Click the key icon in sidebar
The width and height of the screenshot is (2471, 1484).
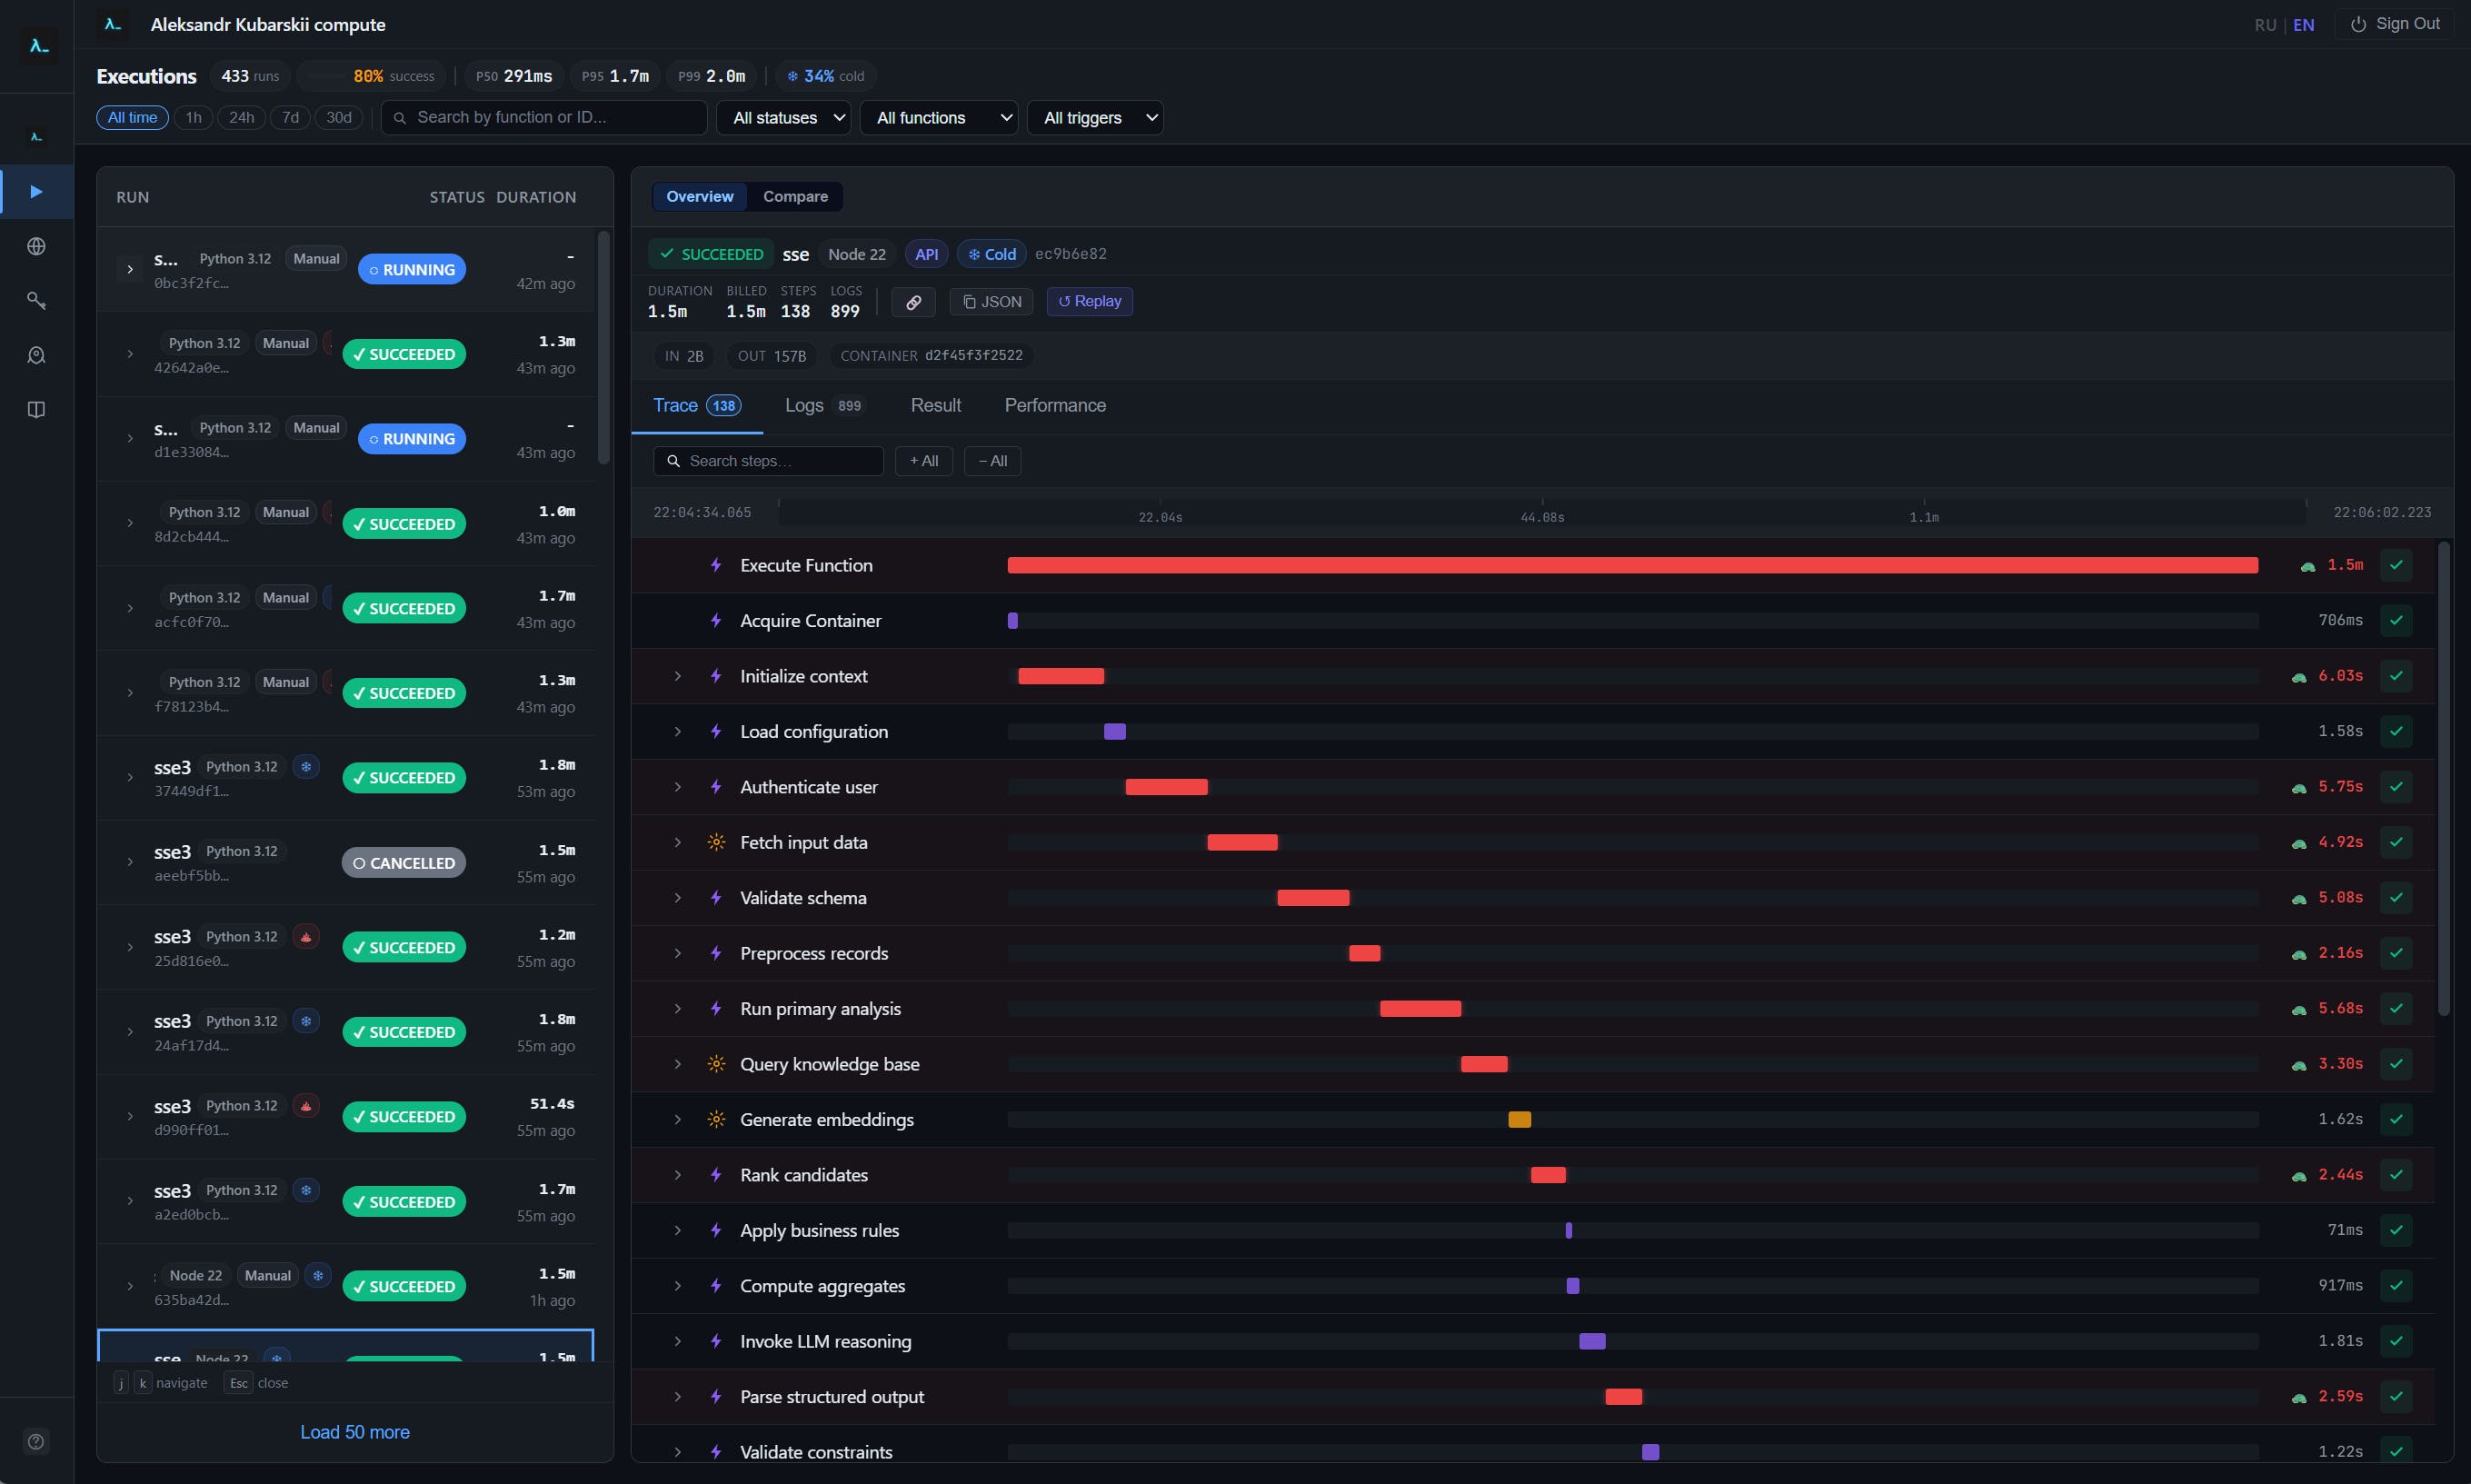coord(36,300)
